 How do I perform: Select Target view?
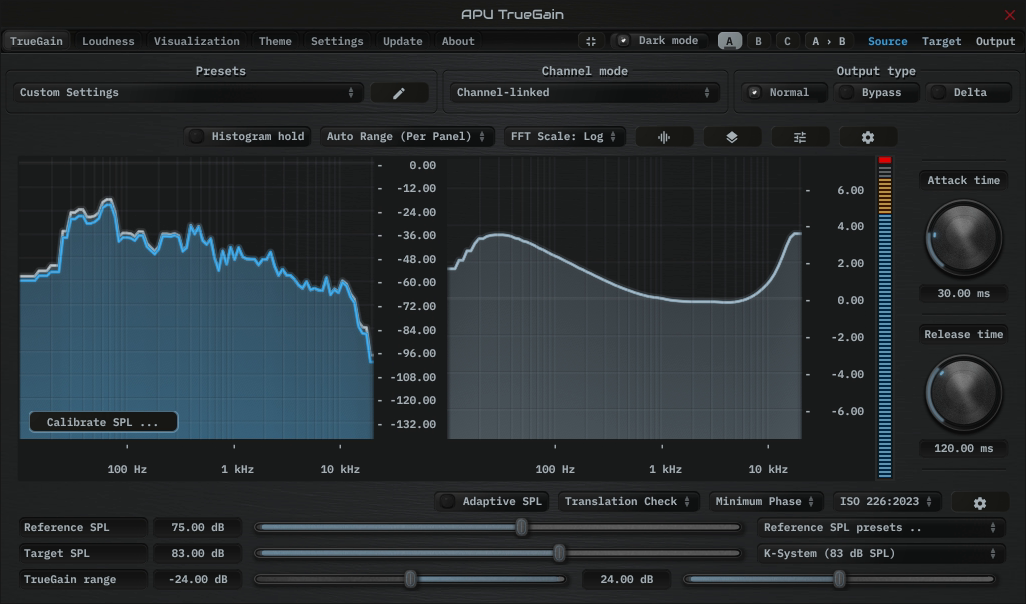click(x=942, y=41)
